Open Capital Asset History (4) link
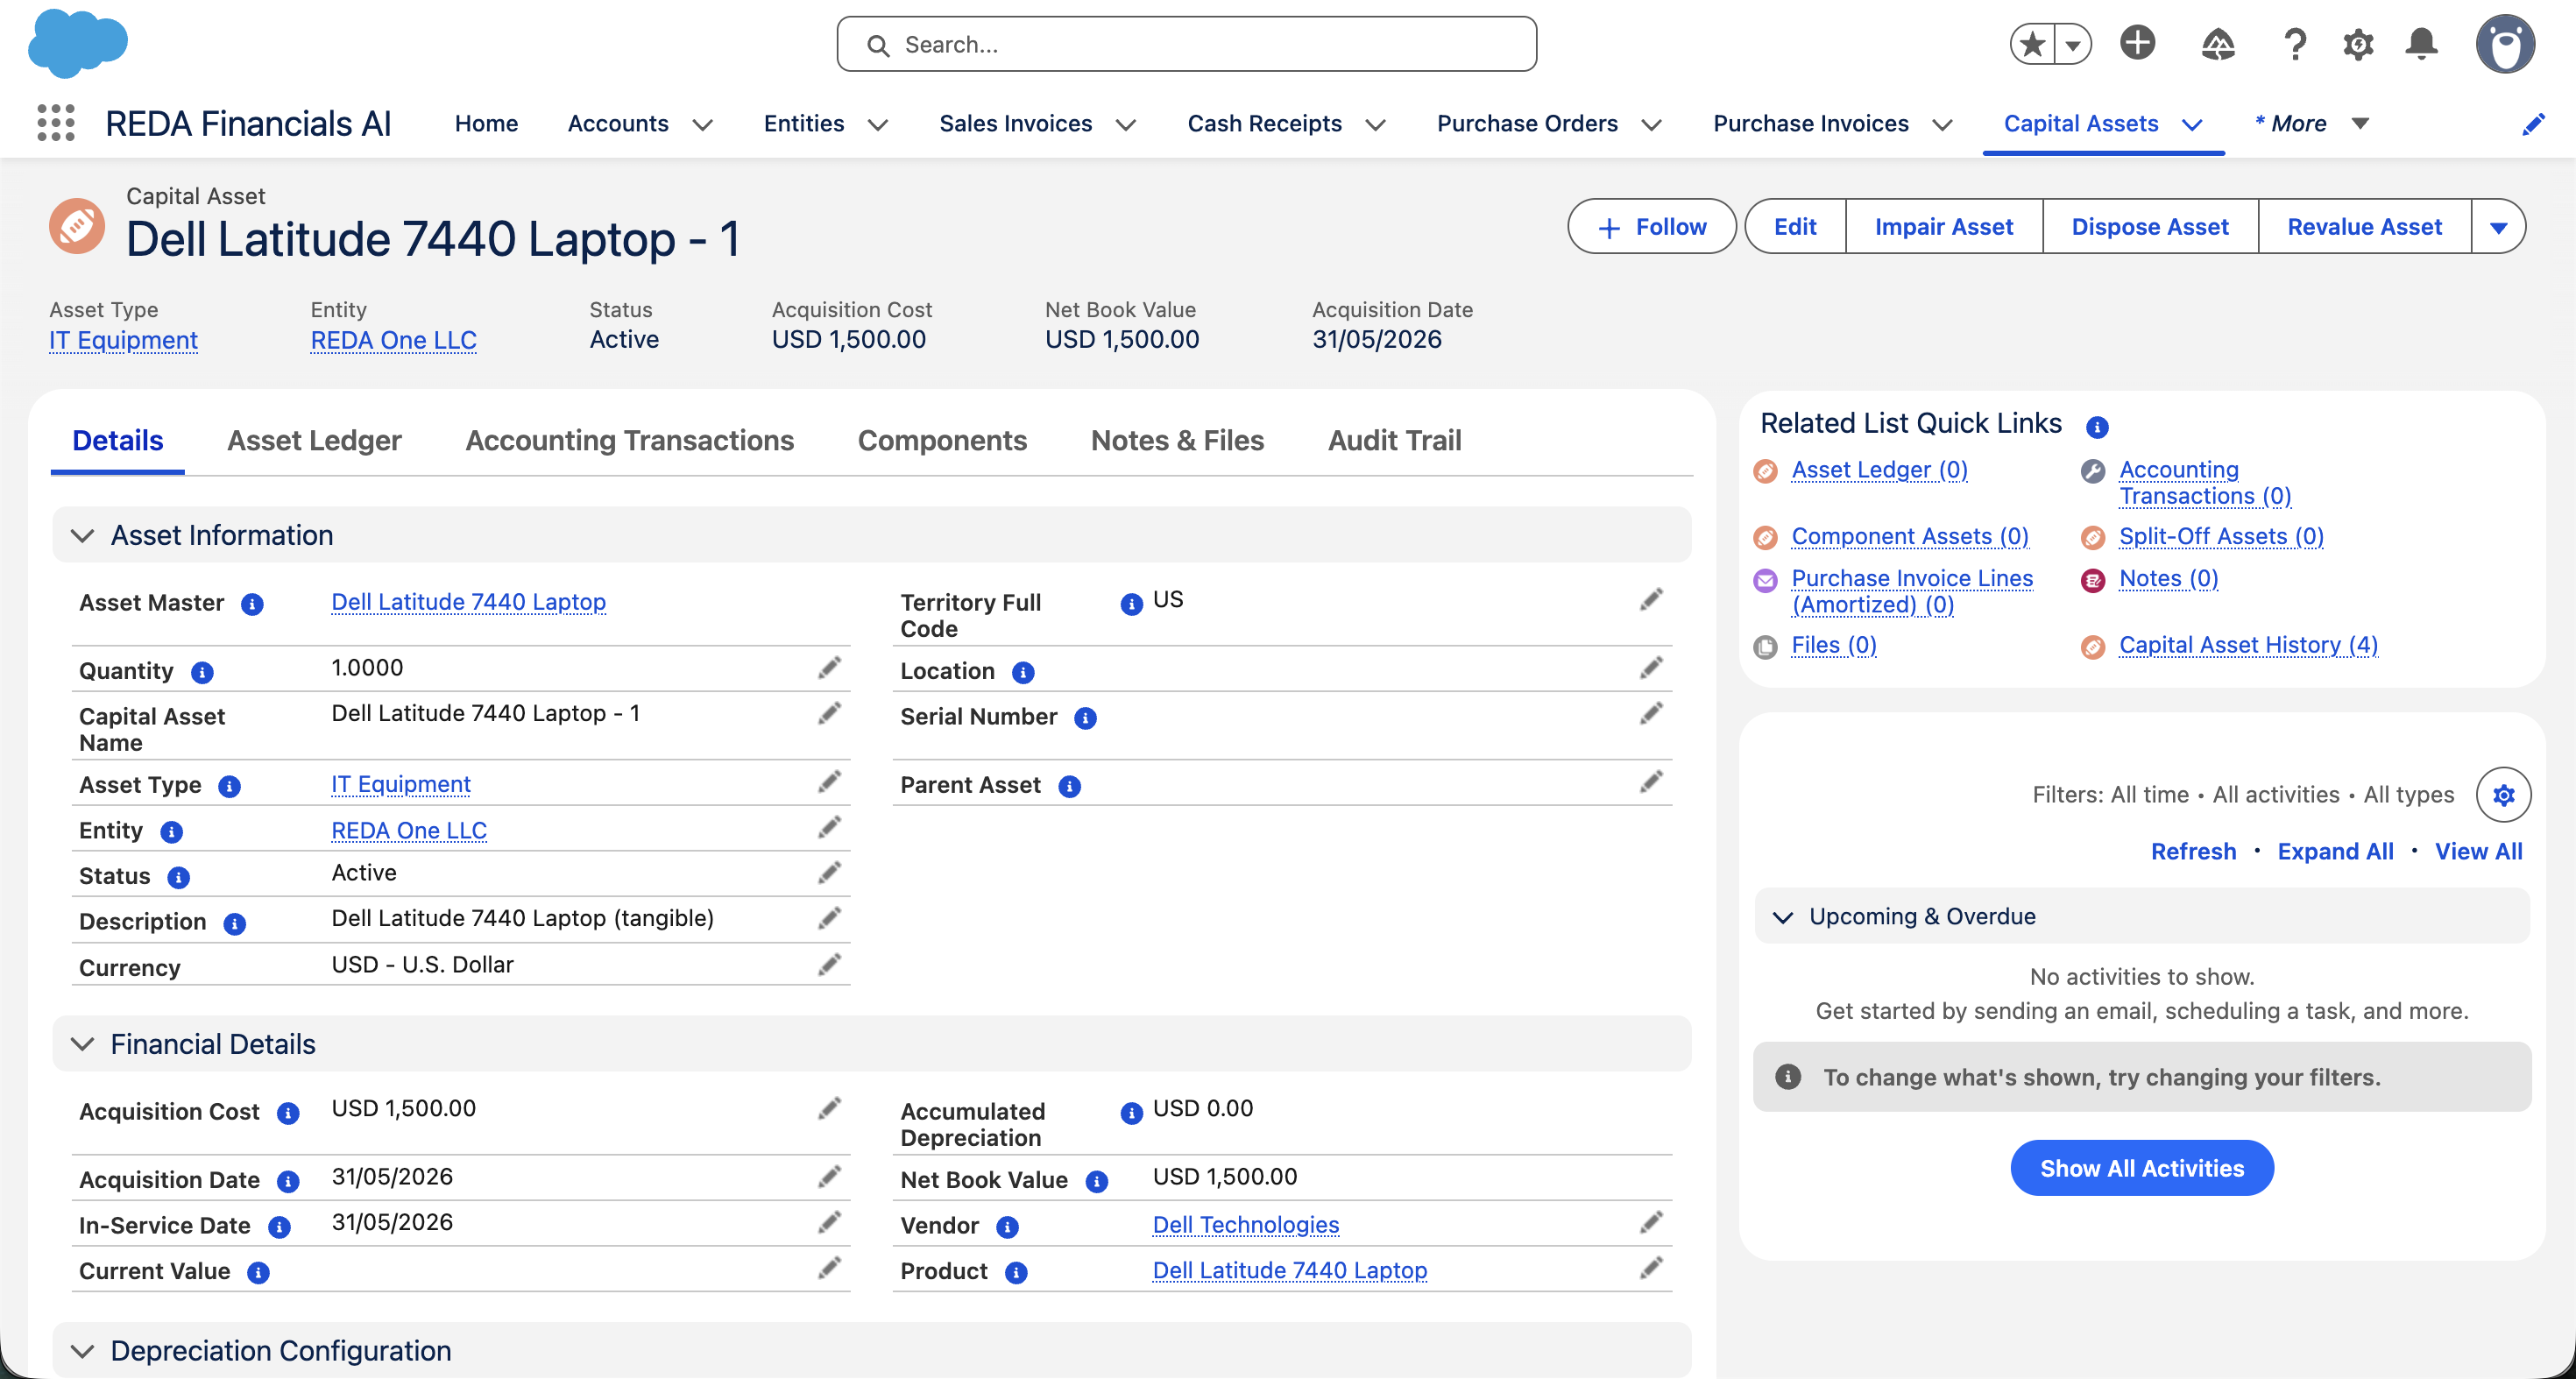2576x1379 pixels. pyautogui.click(x=2248, y=645)
